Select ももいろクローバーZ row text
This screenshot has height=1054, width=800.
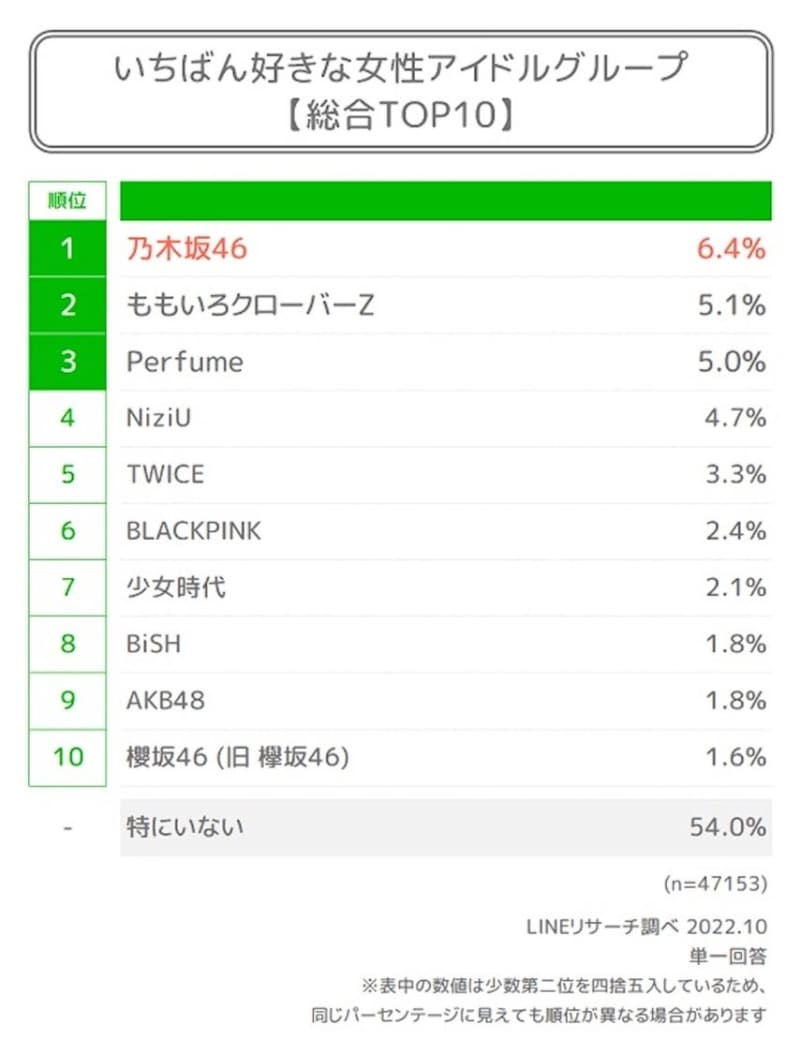[250, 305]
